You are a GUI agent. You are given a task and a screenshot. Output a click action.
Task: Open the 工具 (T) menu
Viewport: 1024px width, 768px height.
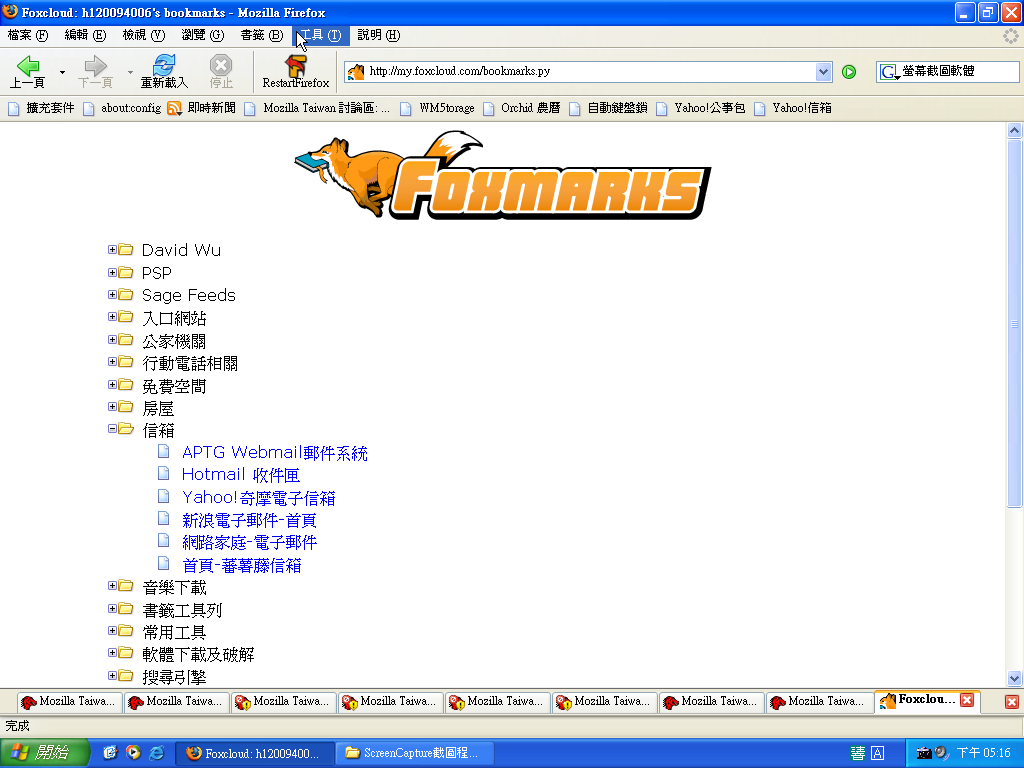(x=321, y=35)
